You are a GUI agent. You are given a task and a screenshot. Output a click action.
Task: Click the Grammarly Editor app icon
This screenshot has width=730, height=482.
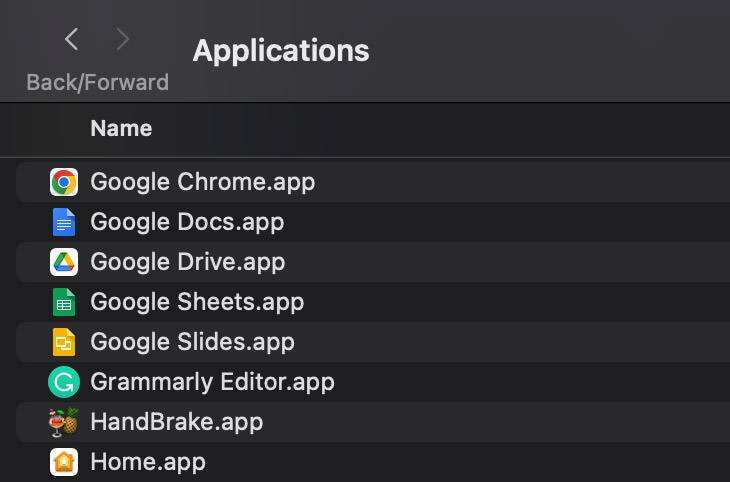63,382
